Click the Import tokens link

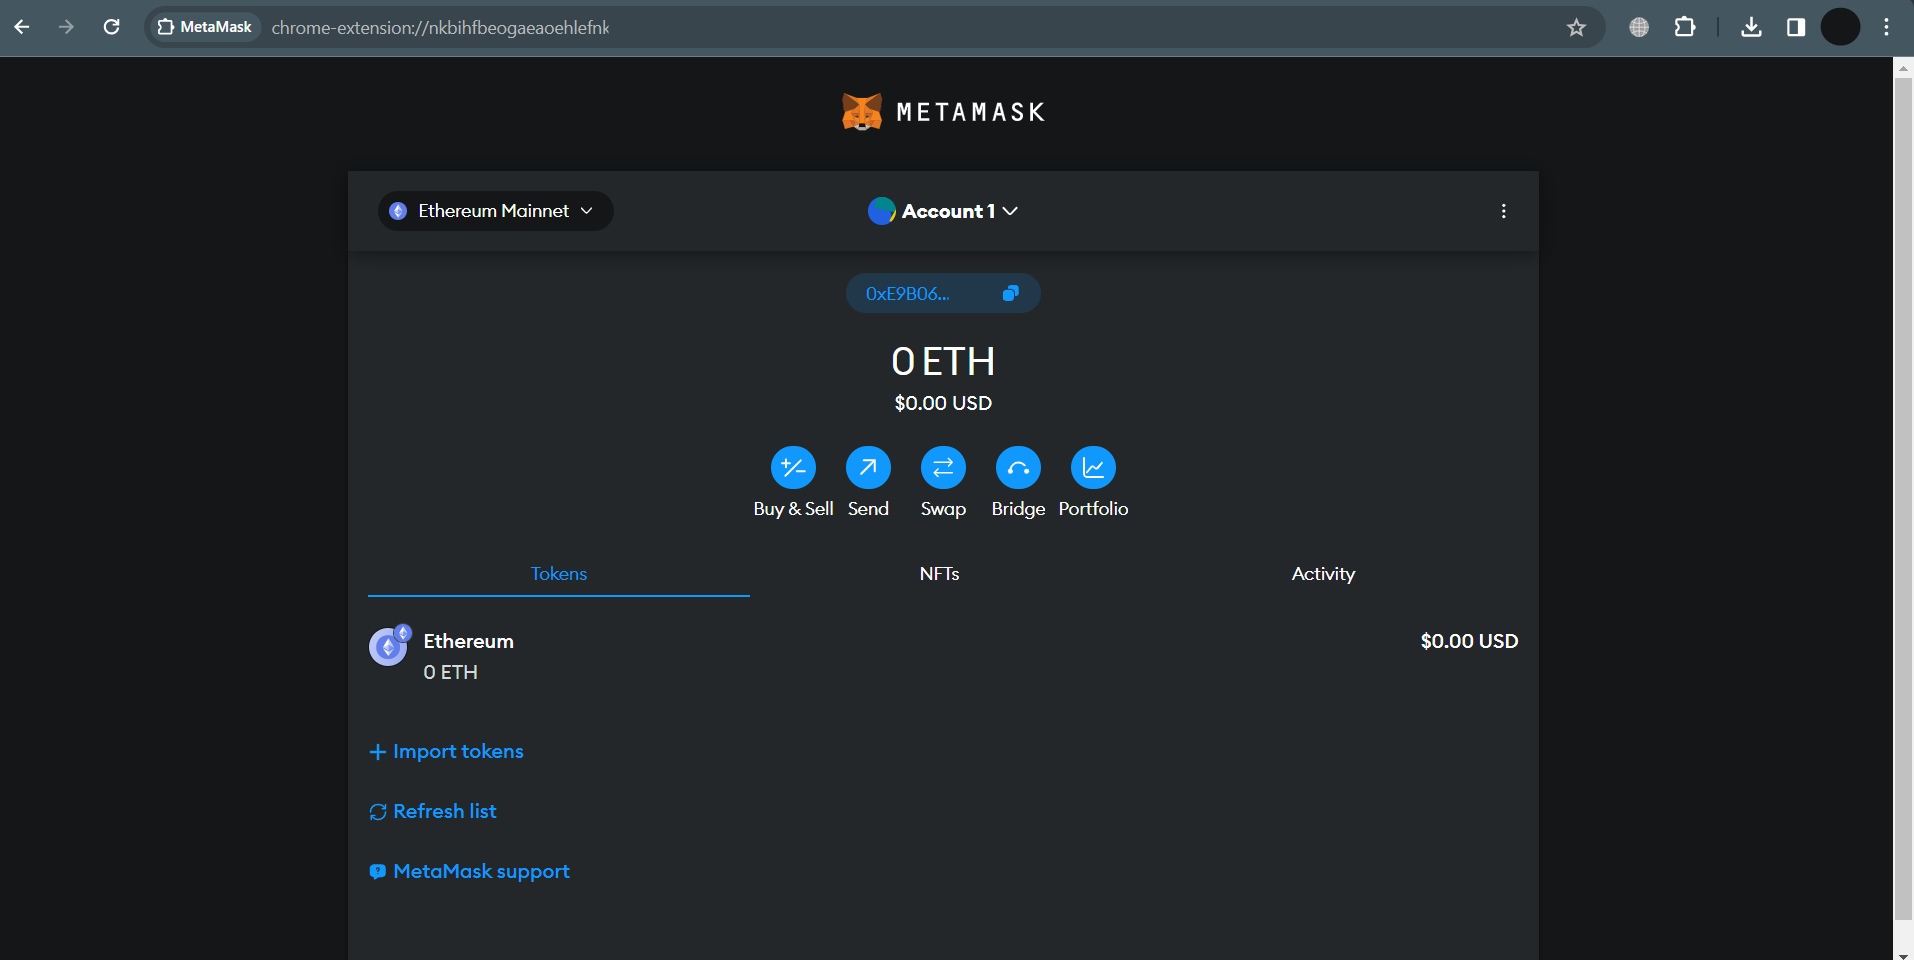446,751
